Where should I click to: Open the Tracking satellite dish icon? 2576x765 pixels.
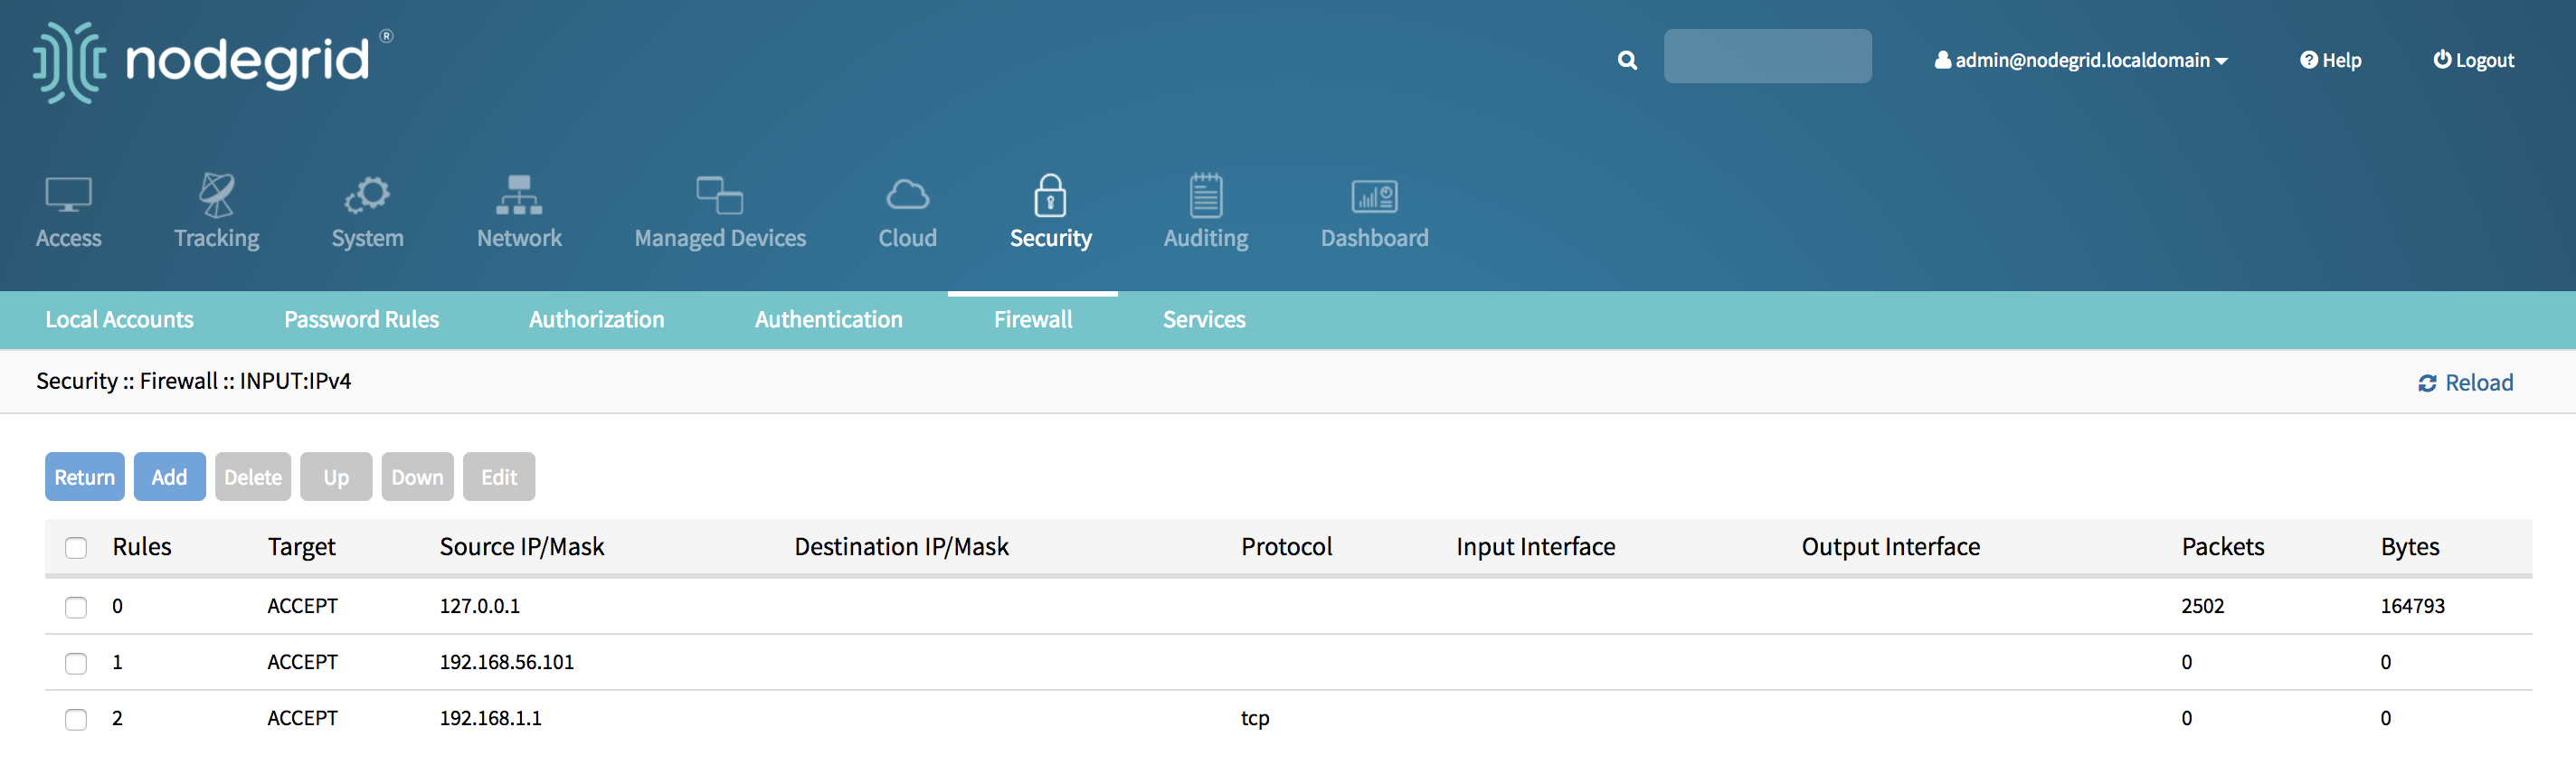[217, 195]
